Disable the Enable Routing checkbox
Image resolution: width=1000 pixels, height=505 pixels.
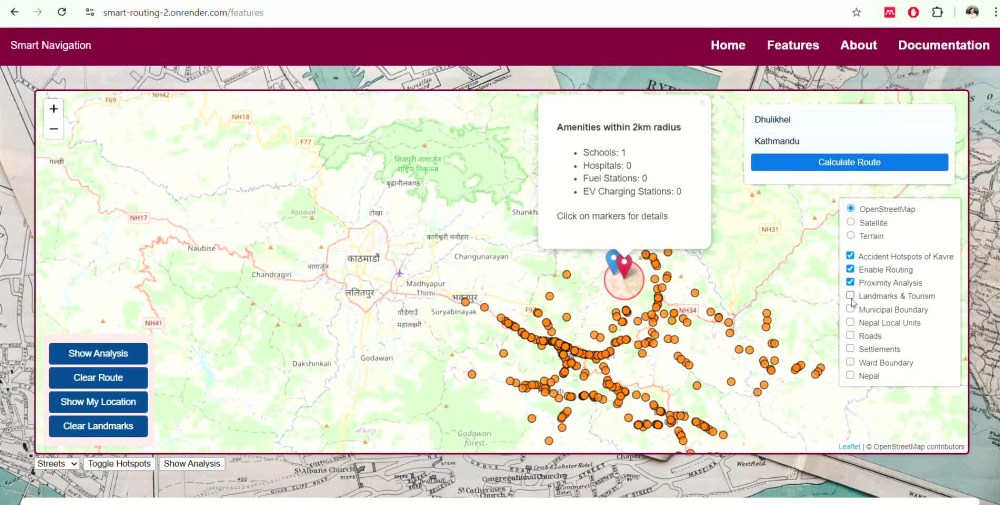[x=850, y=269]
